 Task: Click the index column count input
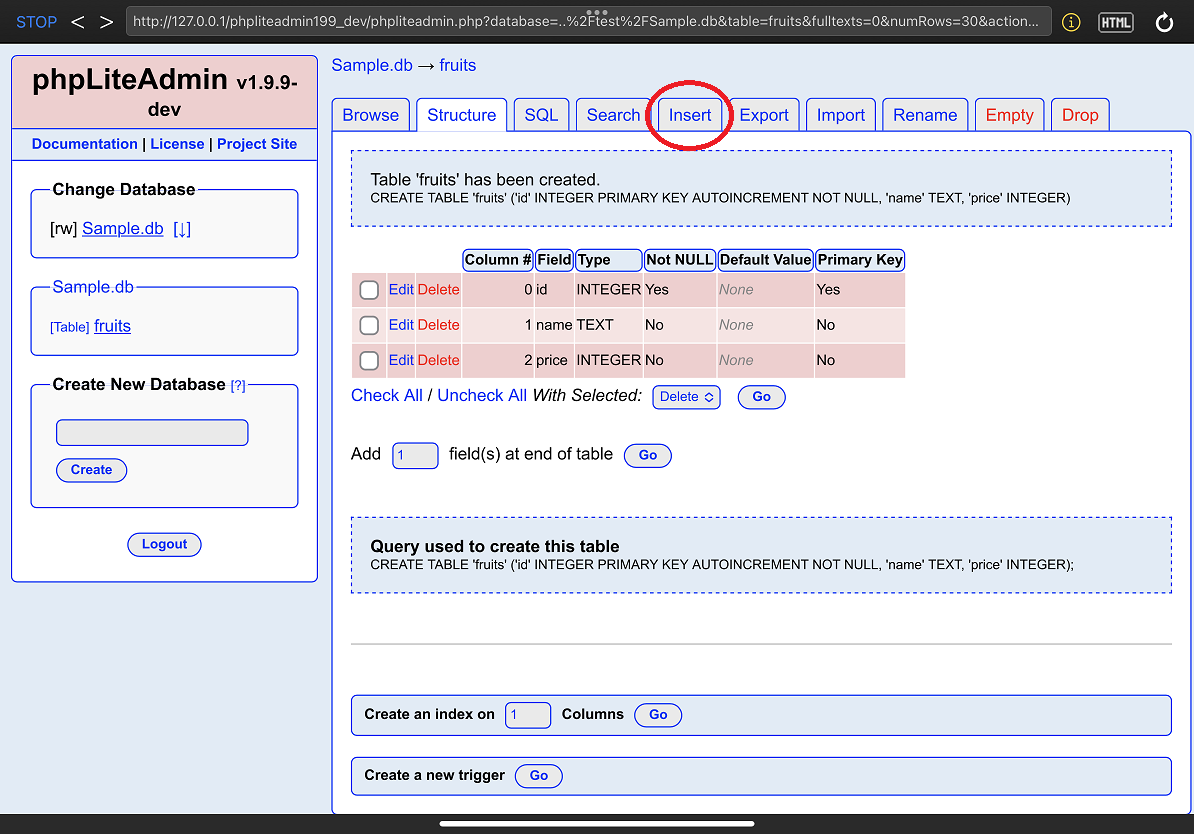pos(528,715)
